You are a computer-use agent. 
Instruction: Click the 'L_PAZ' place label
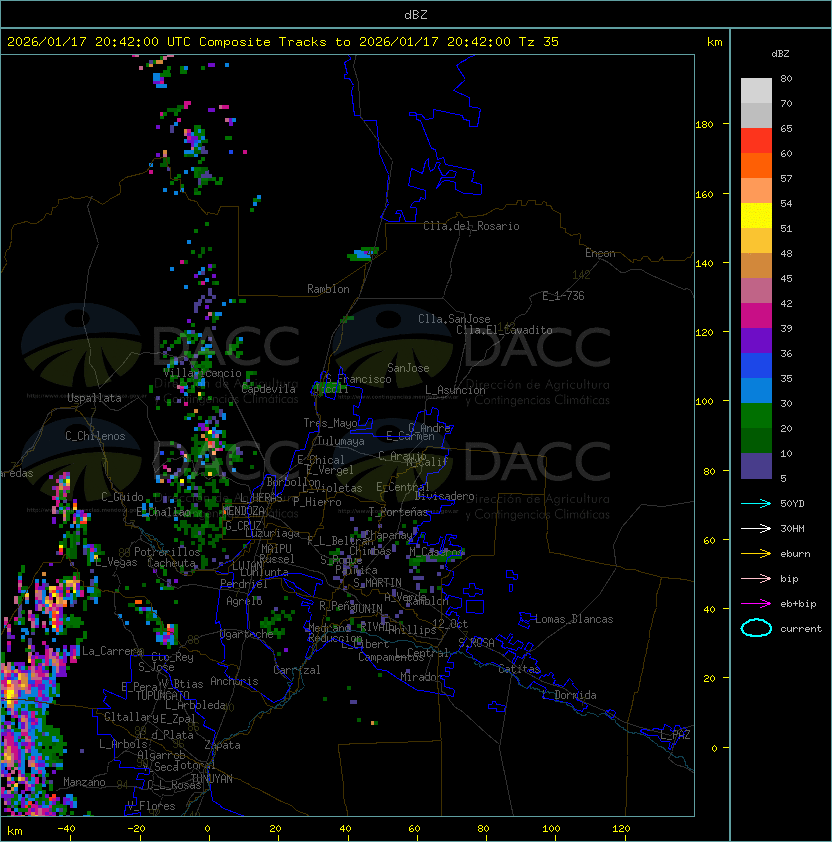(675, 735)
